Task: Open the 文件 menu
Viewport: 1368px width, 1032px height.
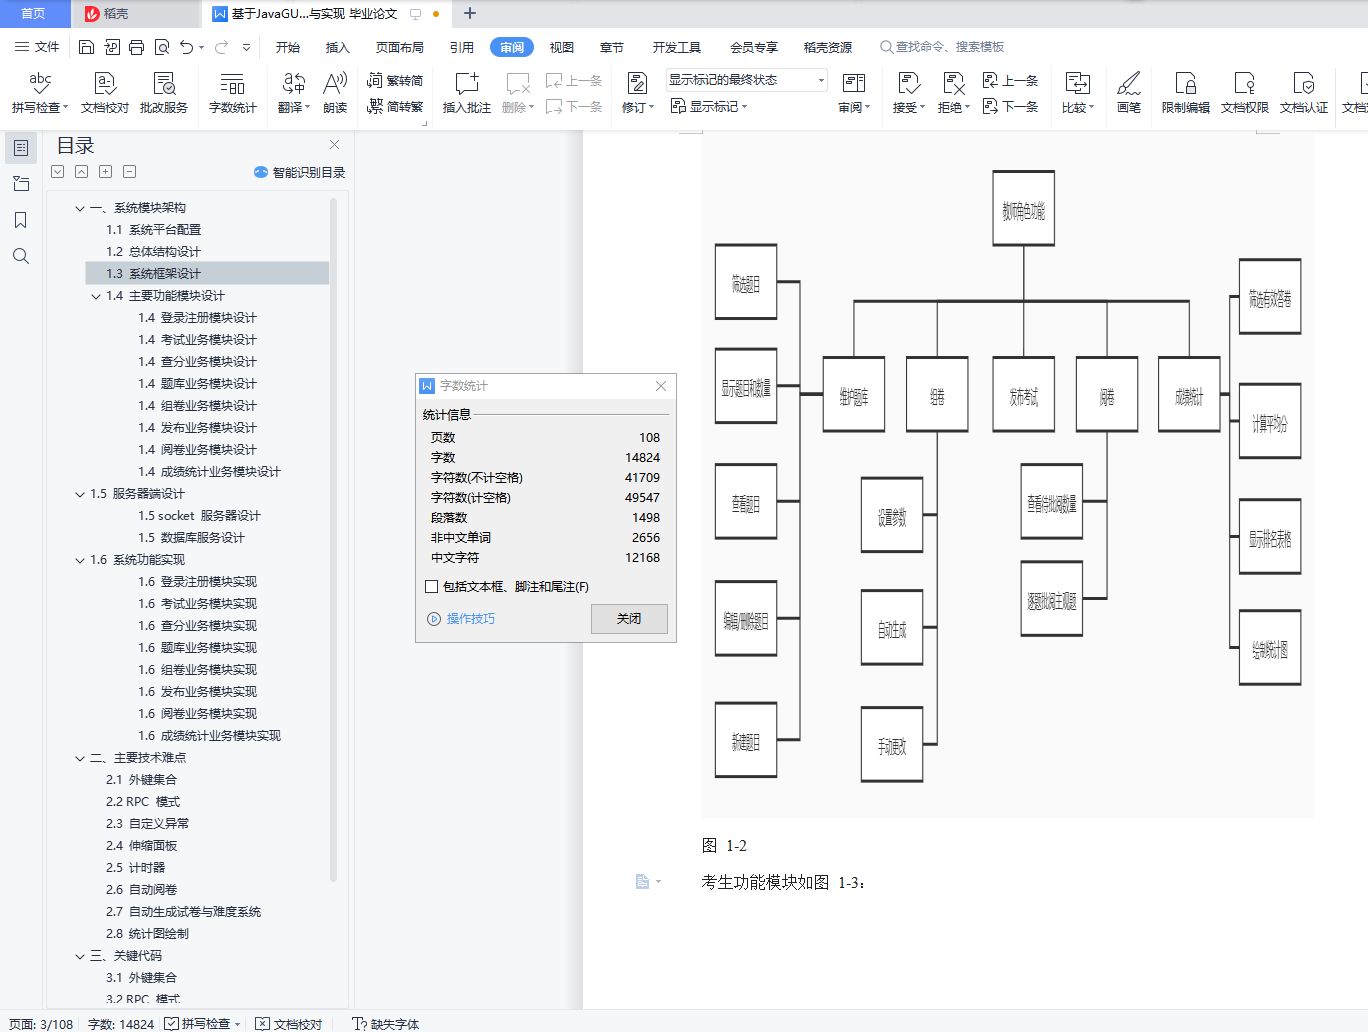Action: (x=37, y=47)
